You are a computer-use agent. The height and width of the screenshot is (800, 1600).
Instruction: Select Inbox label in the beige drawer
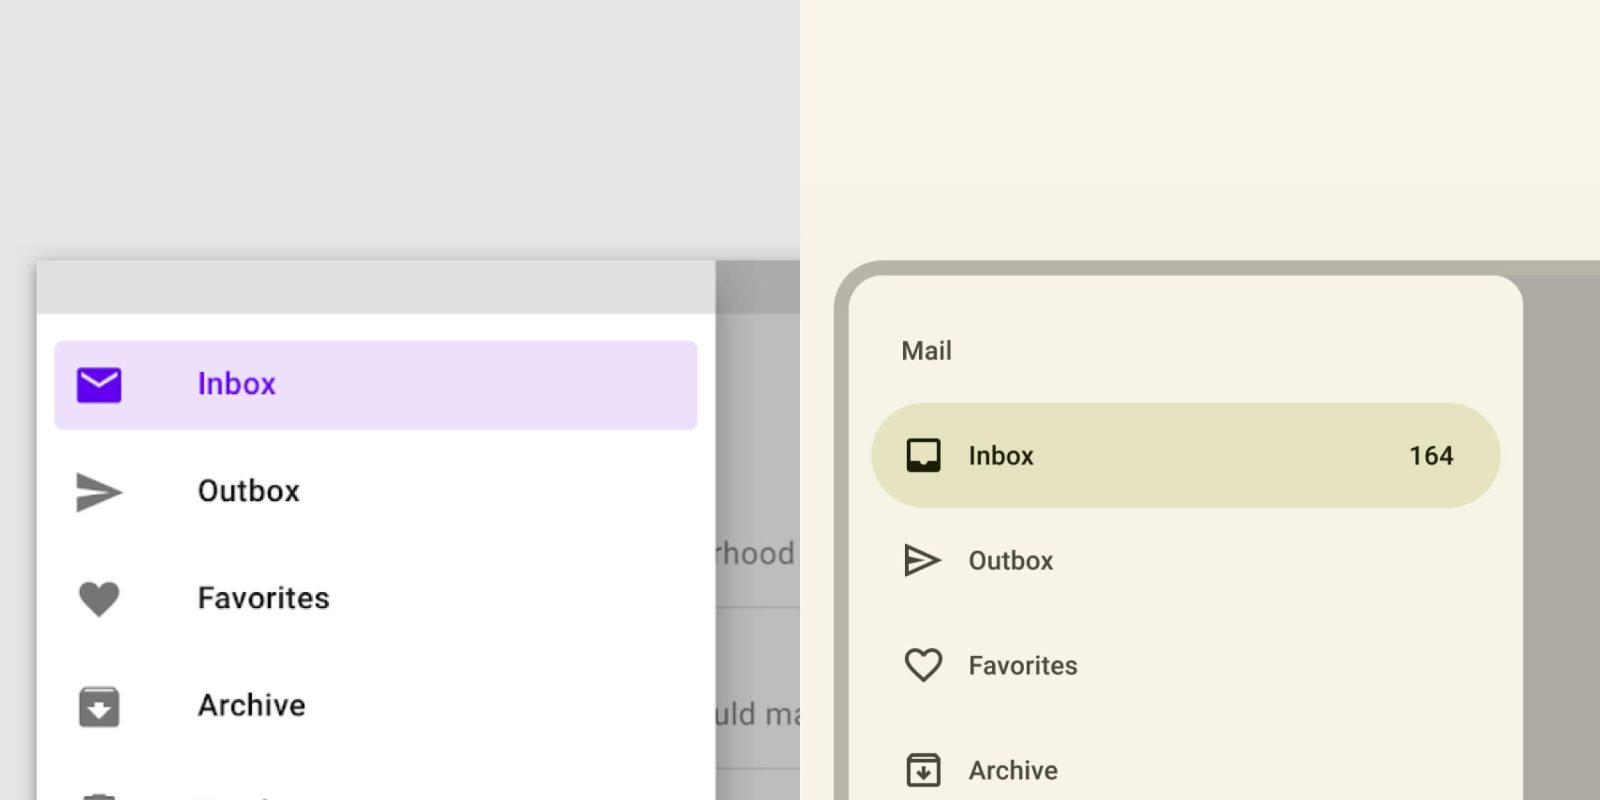pos(1001,456)
